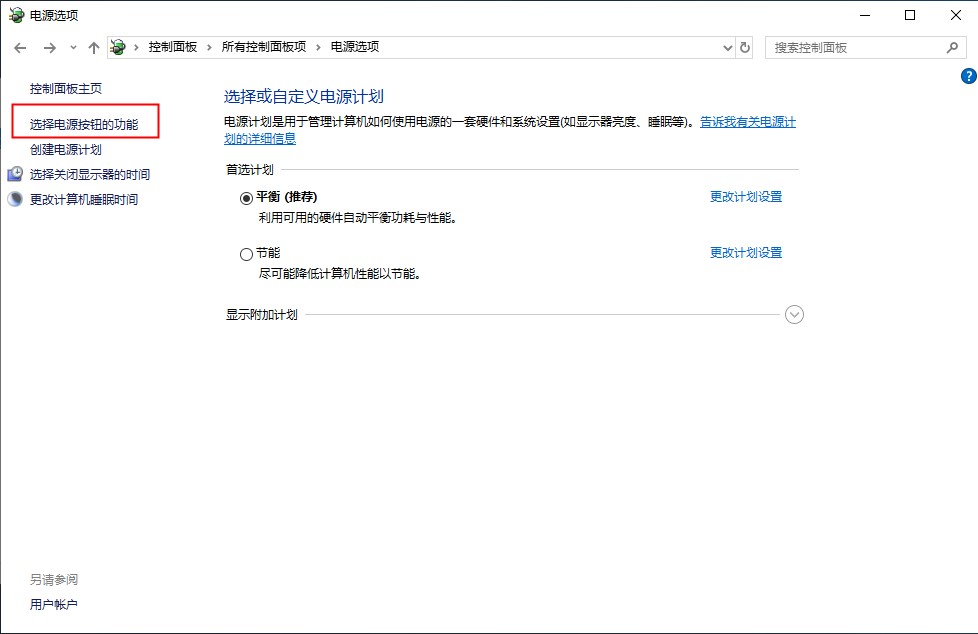Expand 显示附加计划 section

click(x=795, y=315)
